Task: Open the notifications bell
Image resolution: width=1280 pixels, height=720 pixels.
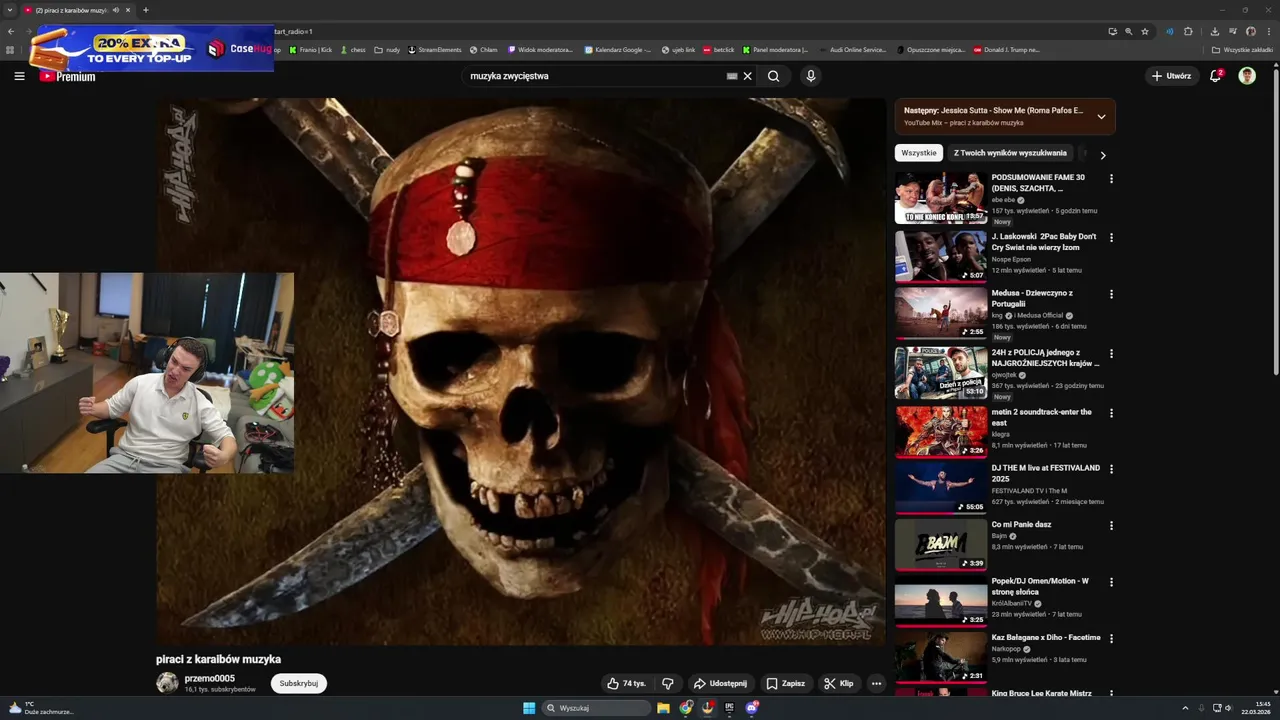Action: coord(1216,76)
